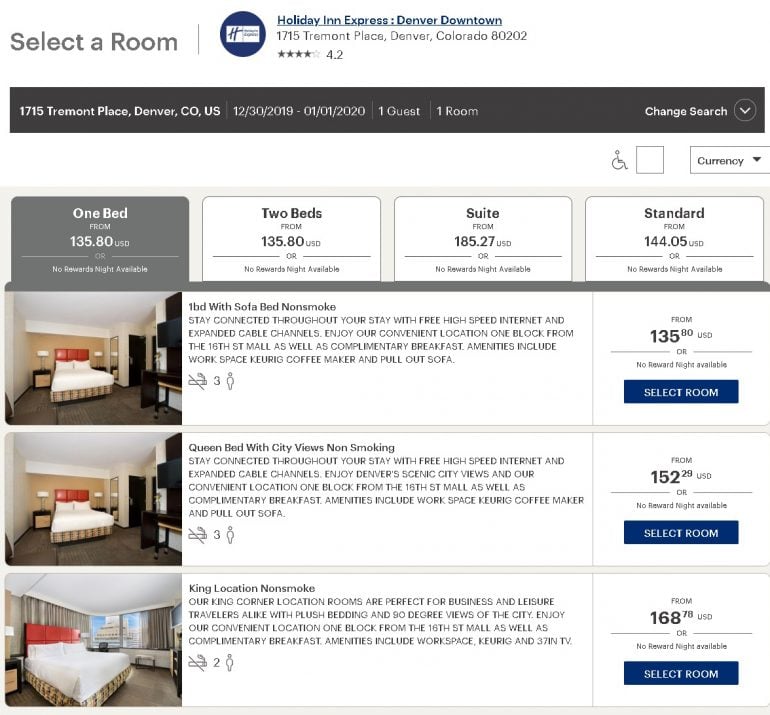Select the One Bed tab
The width and height of the screenshot is (770, 715).
pyautogui.click(x=100, y=239)
